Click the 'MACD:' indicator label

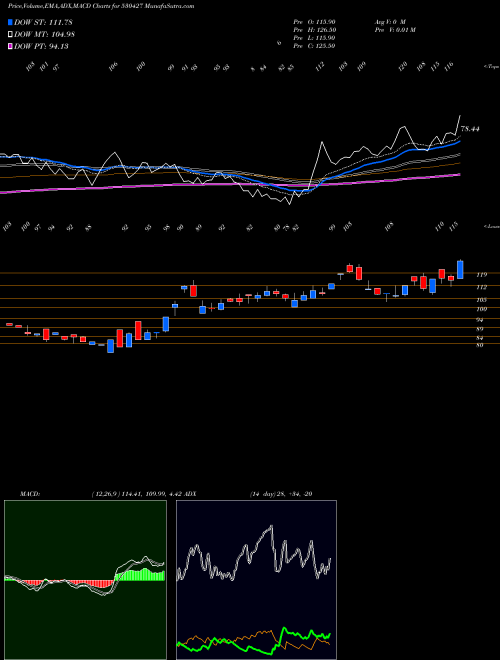click(x=29, y=494)
